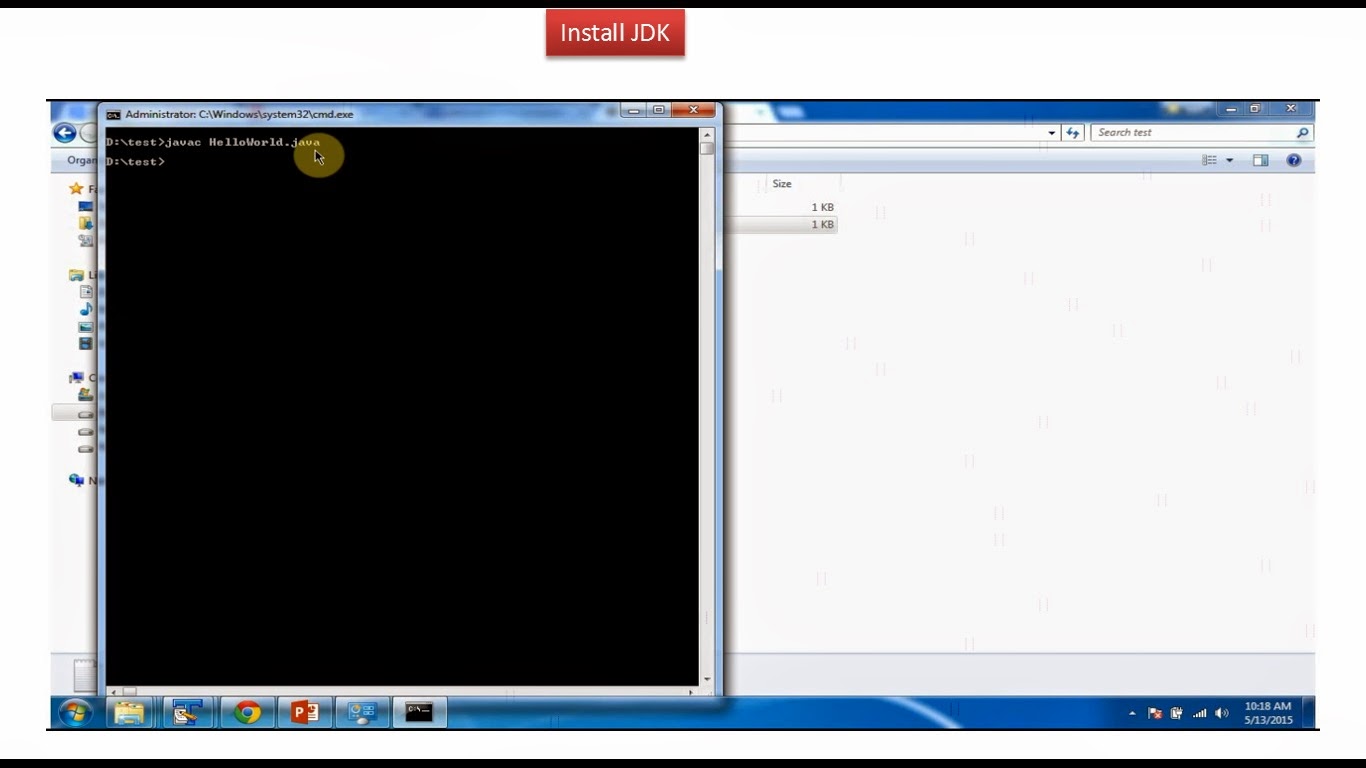Image resolution: width=1366 pixels, height=768 pixels.
Task: Select the cmd.exe taskbar icon
Action: pos(420,712)
